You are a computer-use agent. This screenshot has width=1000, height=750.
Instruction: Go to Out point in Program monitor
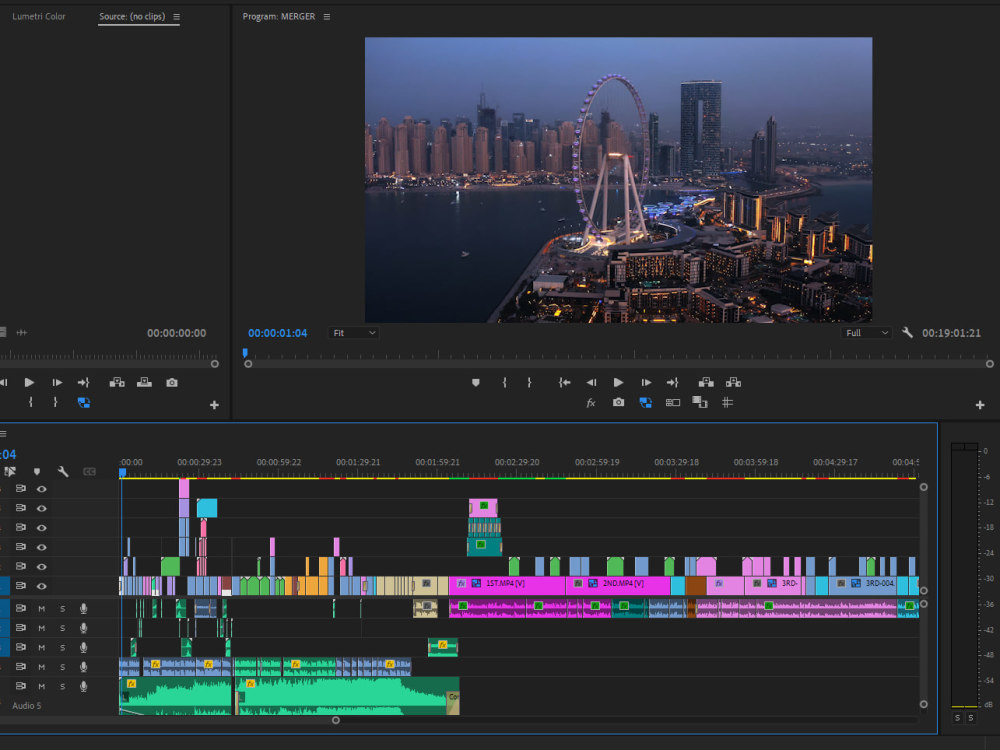(x=673, y=383)
